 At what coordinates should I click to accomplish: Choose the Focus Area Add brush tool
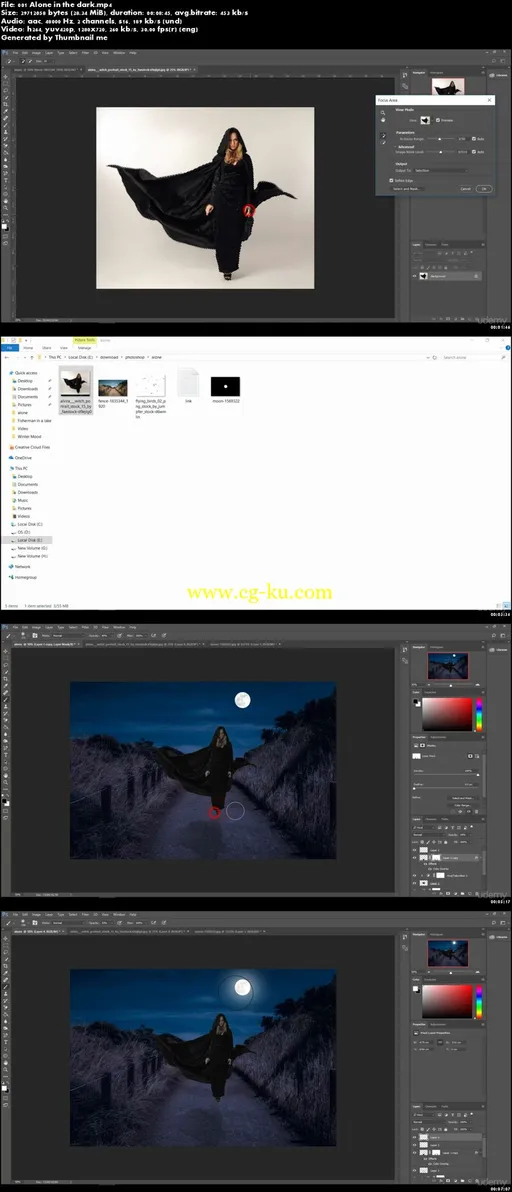tap(383, 135)
